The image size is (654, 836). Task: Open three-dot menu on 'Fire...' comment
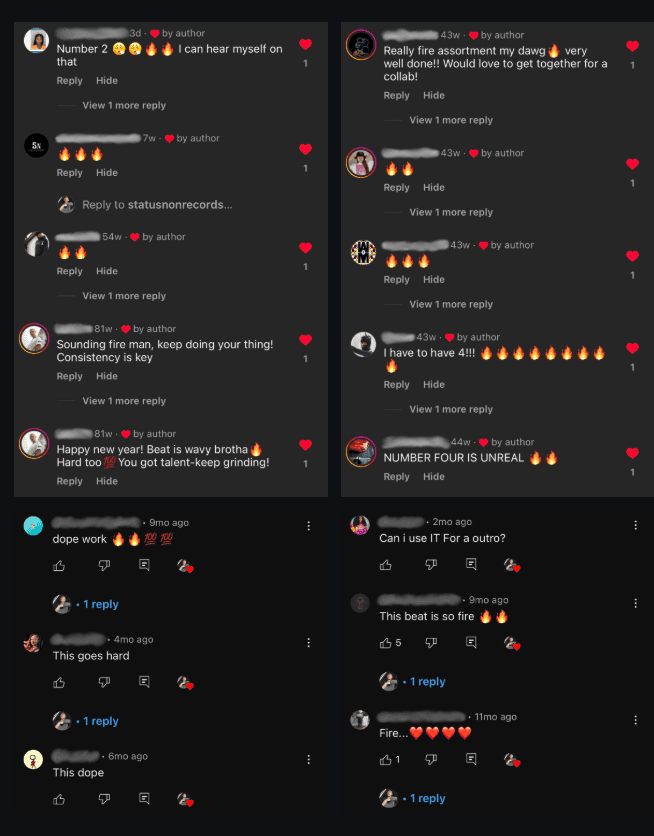point(635,720)
